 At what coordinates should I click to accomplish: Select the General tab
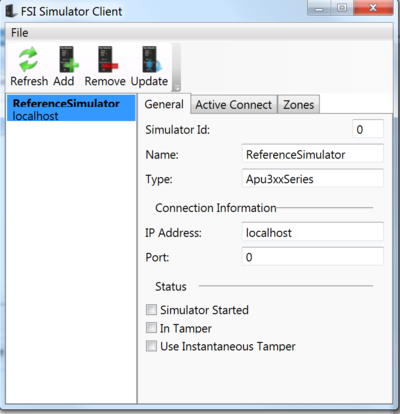164,104
